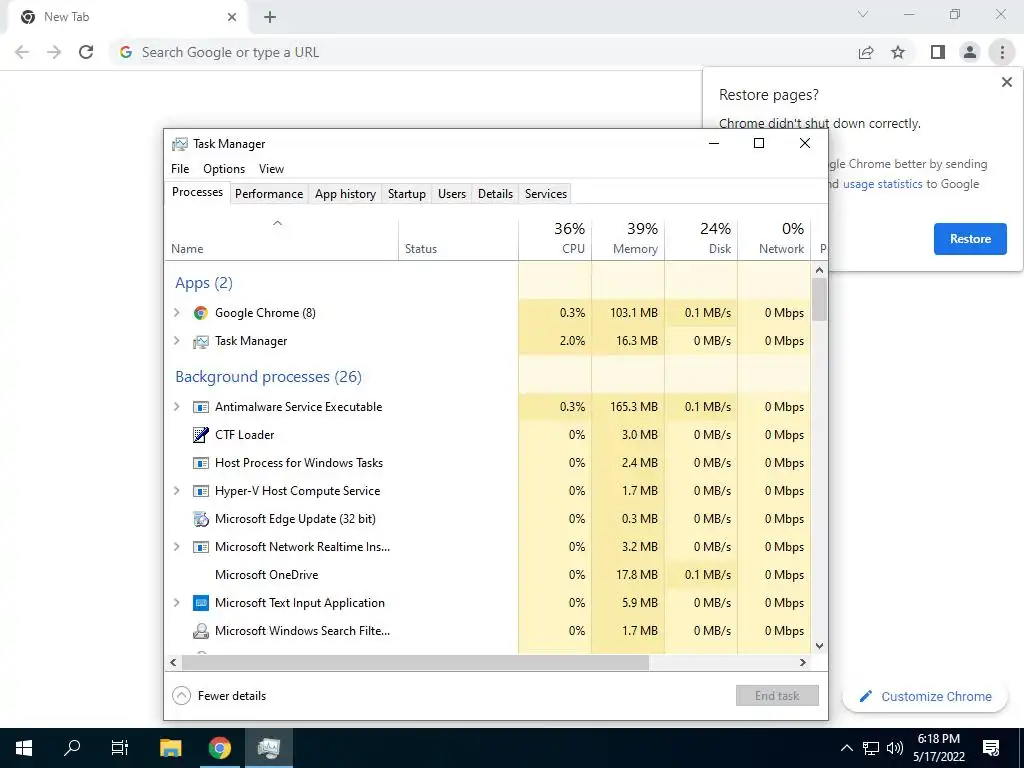Open volume control in system tray
1024x768 pixels.
click(895, 748)
